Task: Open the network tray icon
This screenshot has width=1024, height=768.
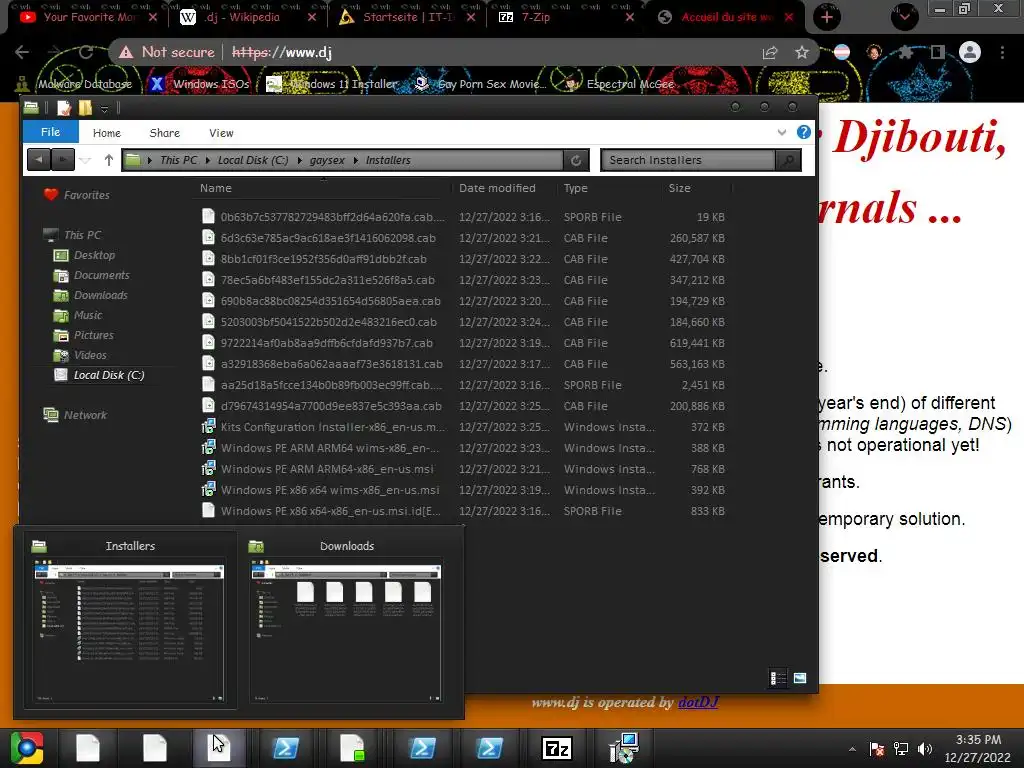Action: click(x=901, y=749)
